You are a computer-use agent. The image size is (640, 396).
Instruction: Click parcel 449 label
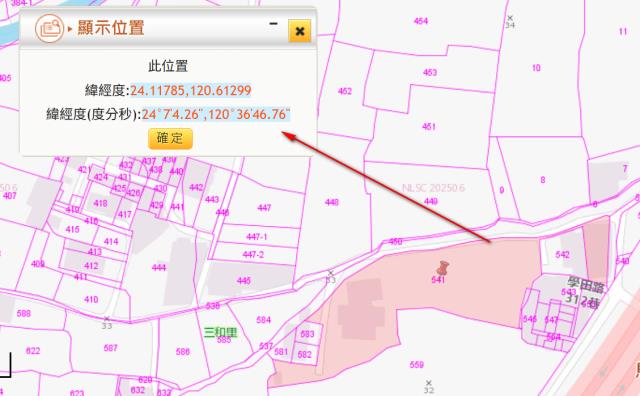point(431,201)
